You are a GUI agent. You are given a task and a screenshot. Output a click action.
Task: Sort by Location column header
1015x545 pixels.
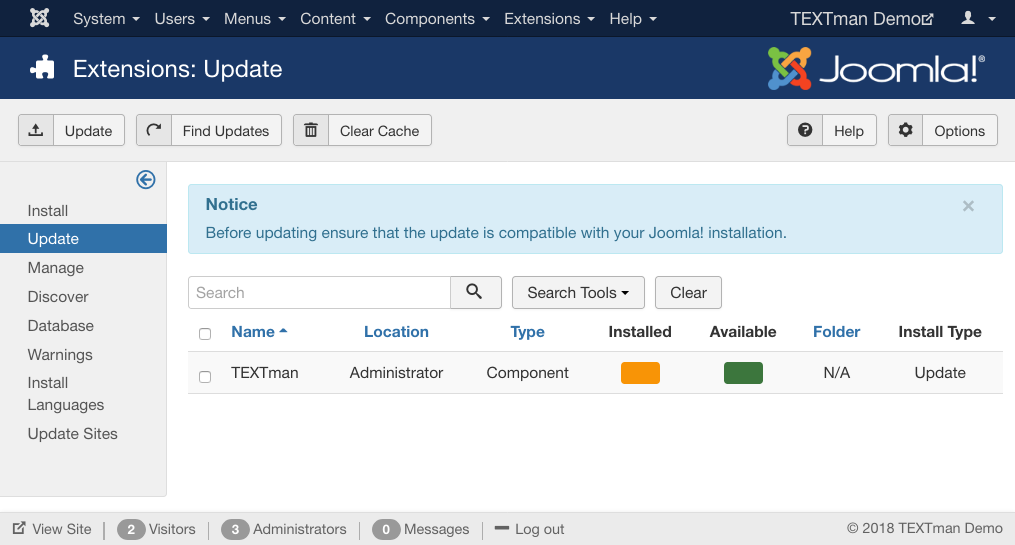pos(396,331)
